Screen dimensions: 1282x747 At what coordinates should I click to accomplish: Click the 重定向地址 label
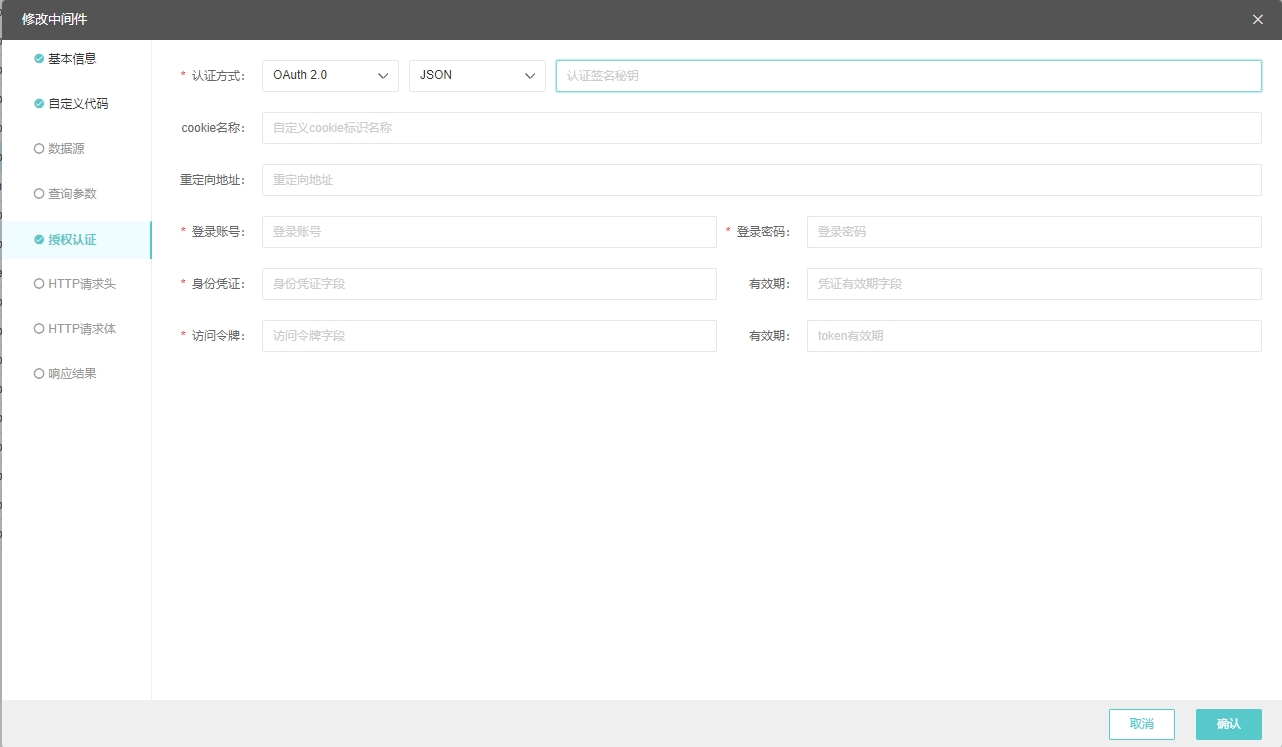point(212,180)
